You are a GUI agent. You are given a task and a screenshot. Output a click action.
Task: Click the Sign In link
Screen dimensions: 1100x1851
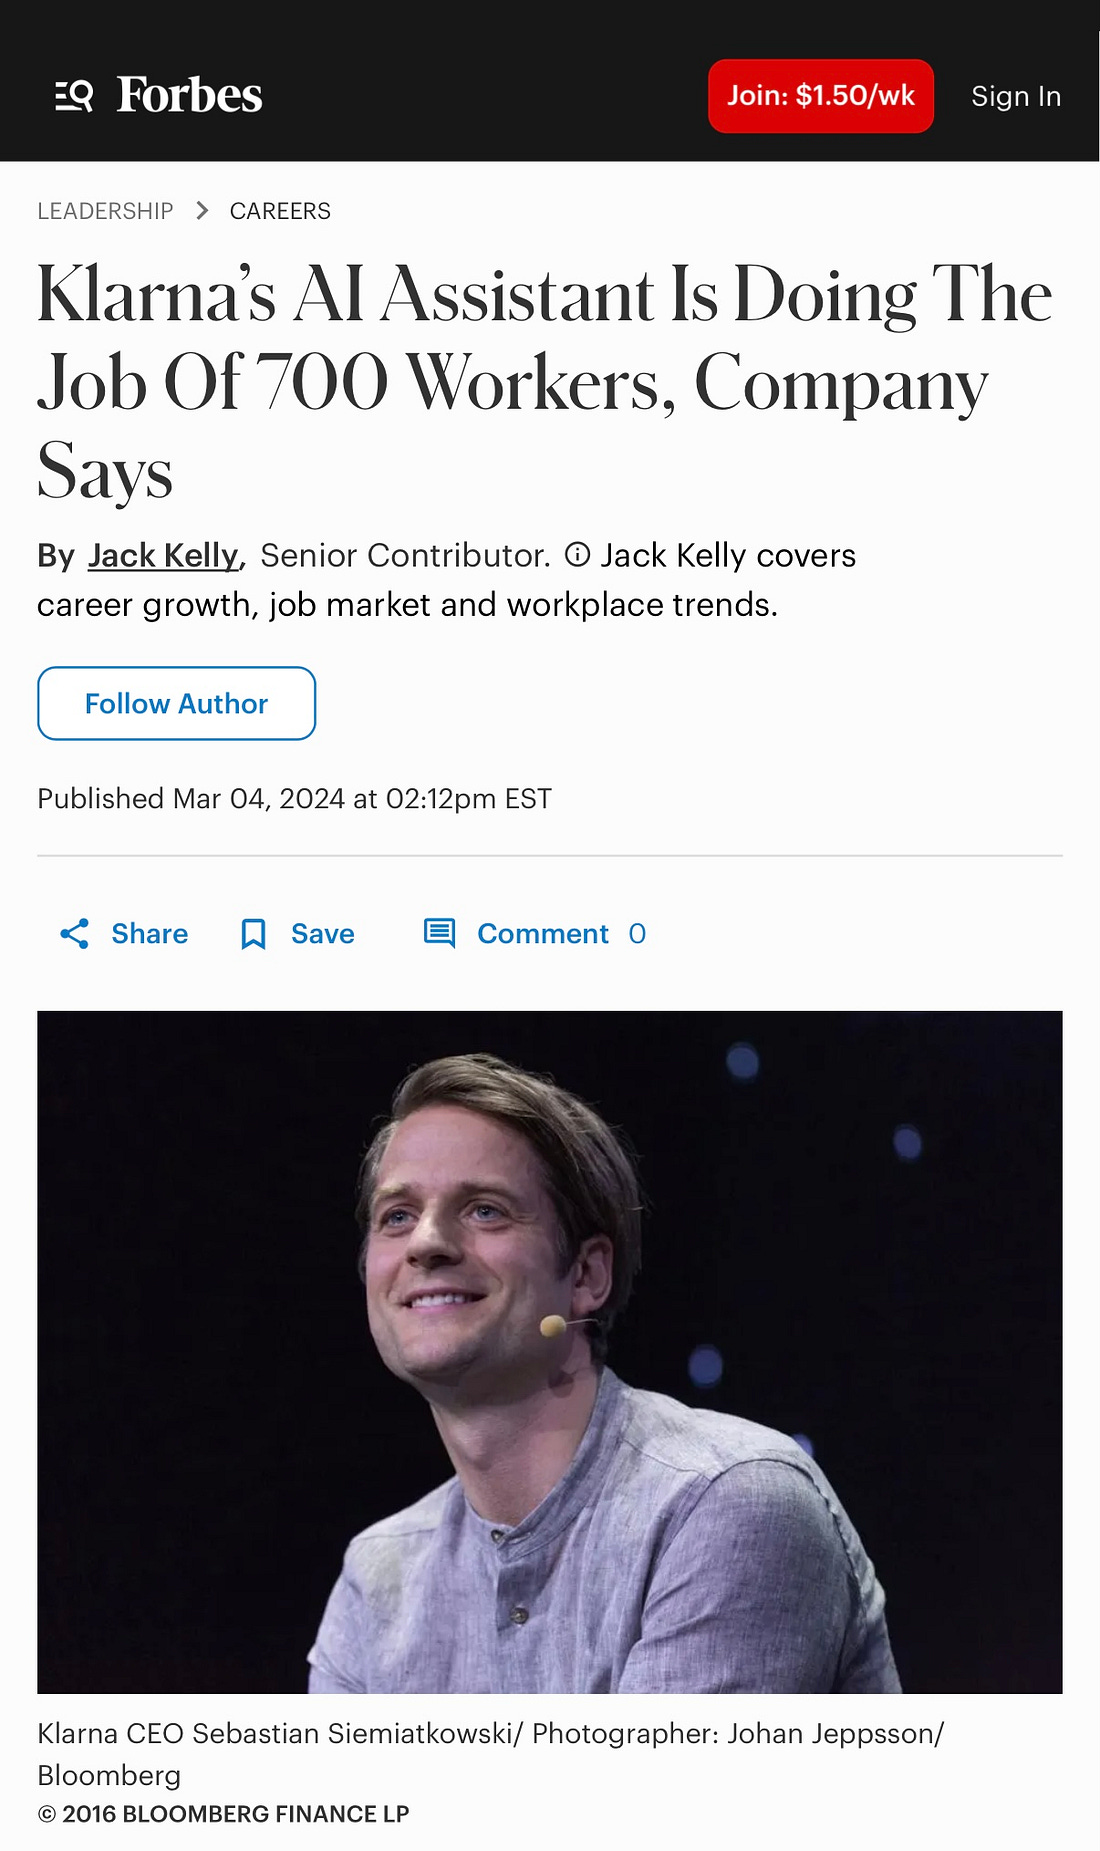coord(1015,96)
